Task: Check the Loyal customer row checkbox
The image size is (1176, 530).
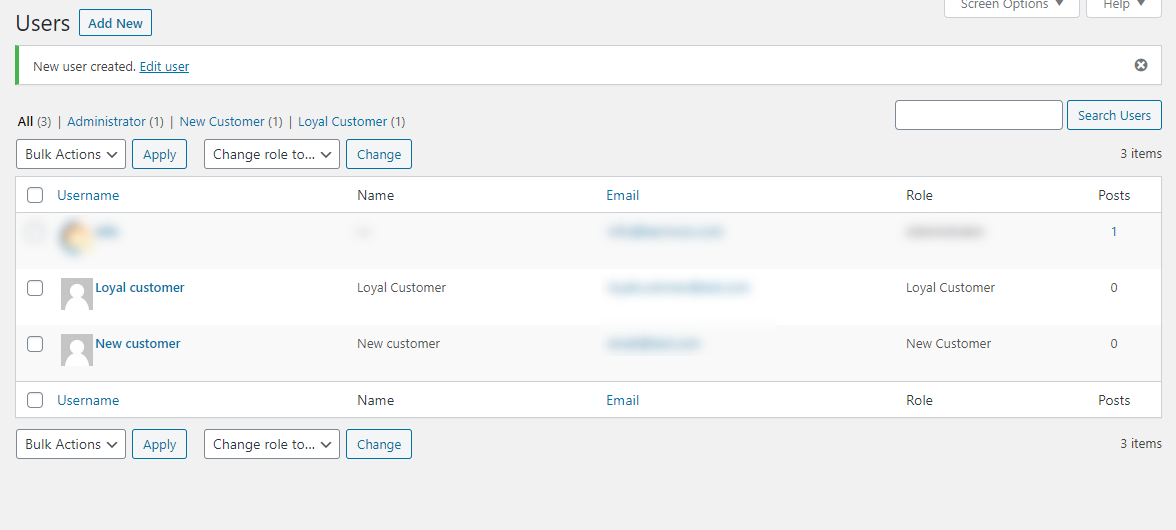Action: (x=35, y=288)
